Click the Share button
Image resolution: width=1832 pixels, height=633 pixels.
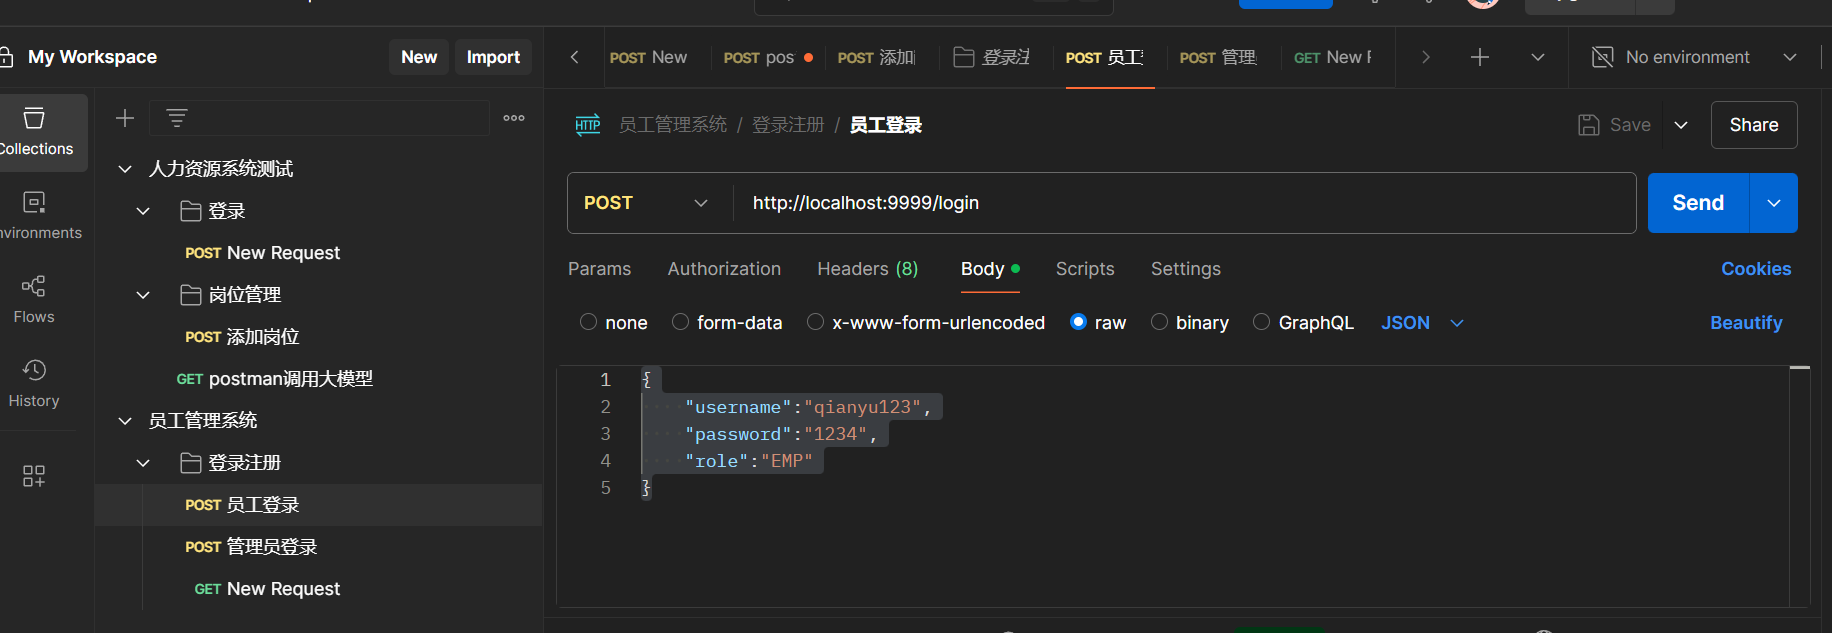click(1754, 125)
